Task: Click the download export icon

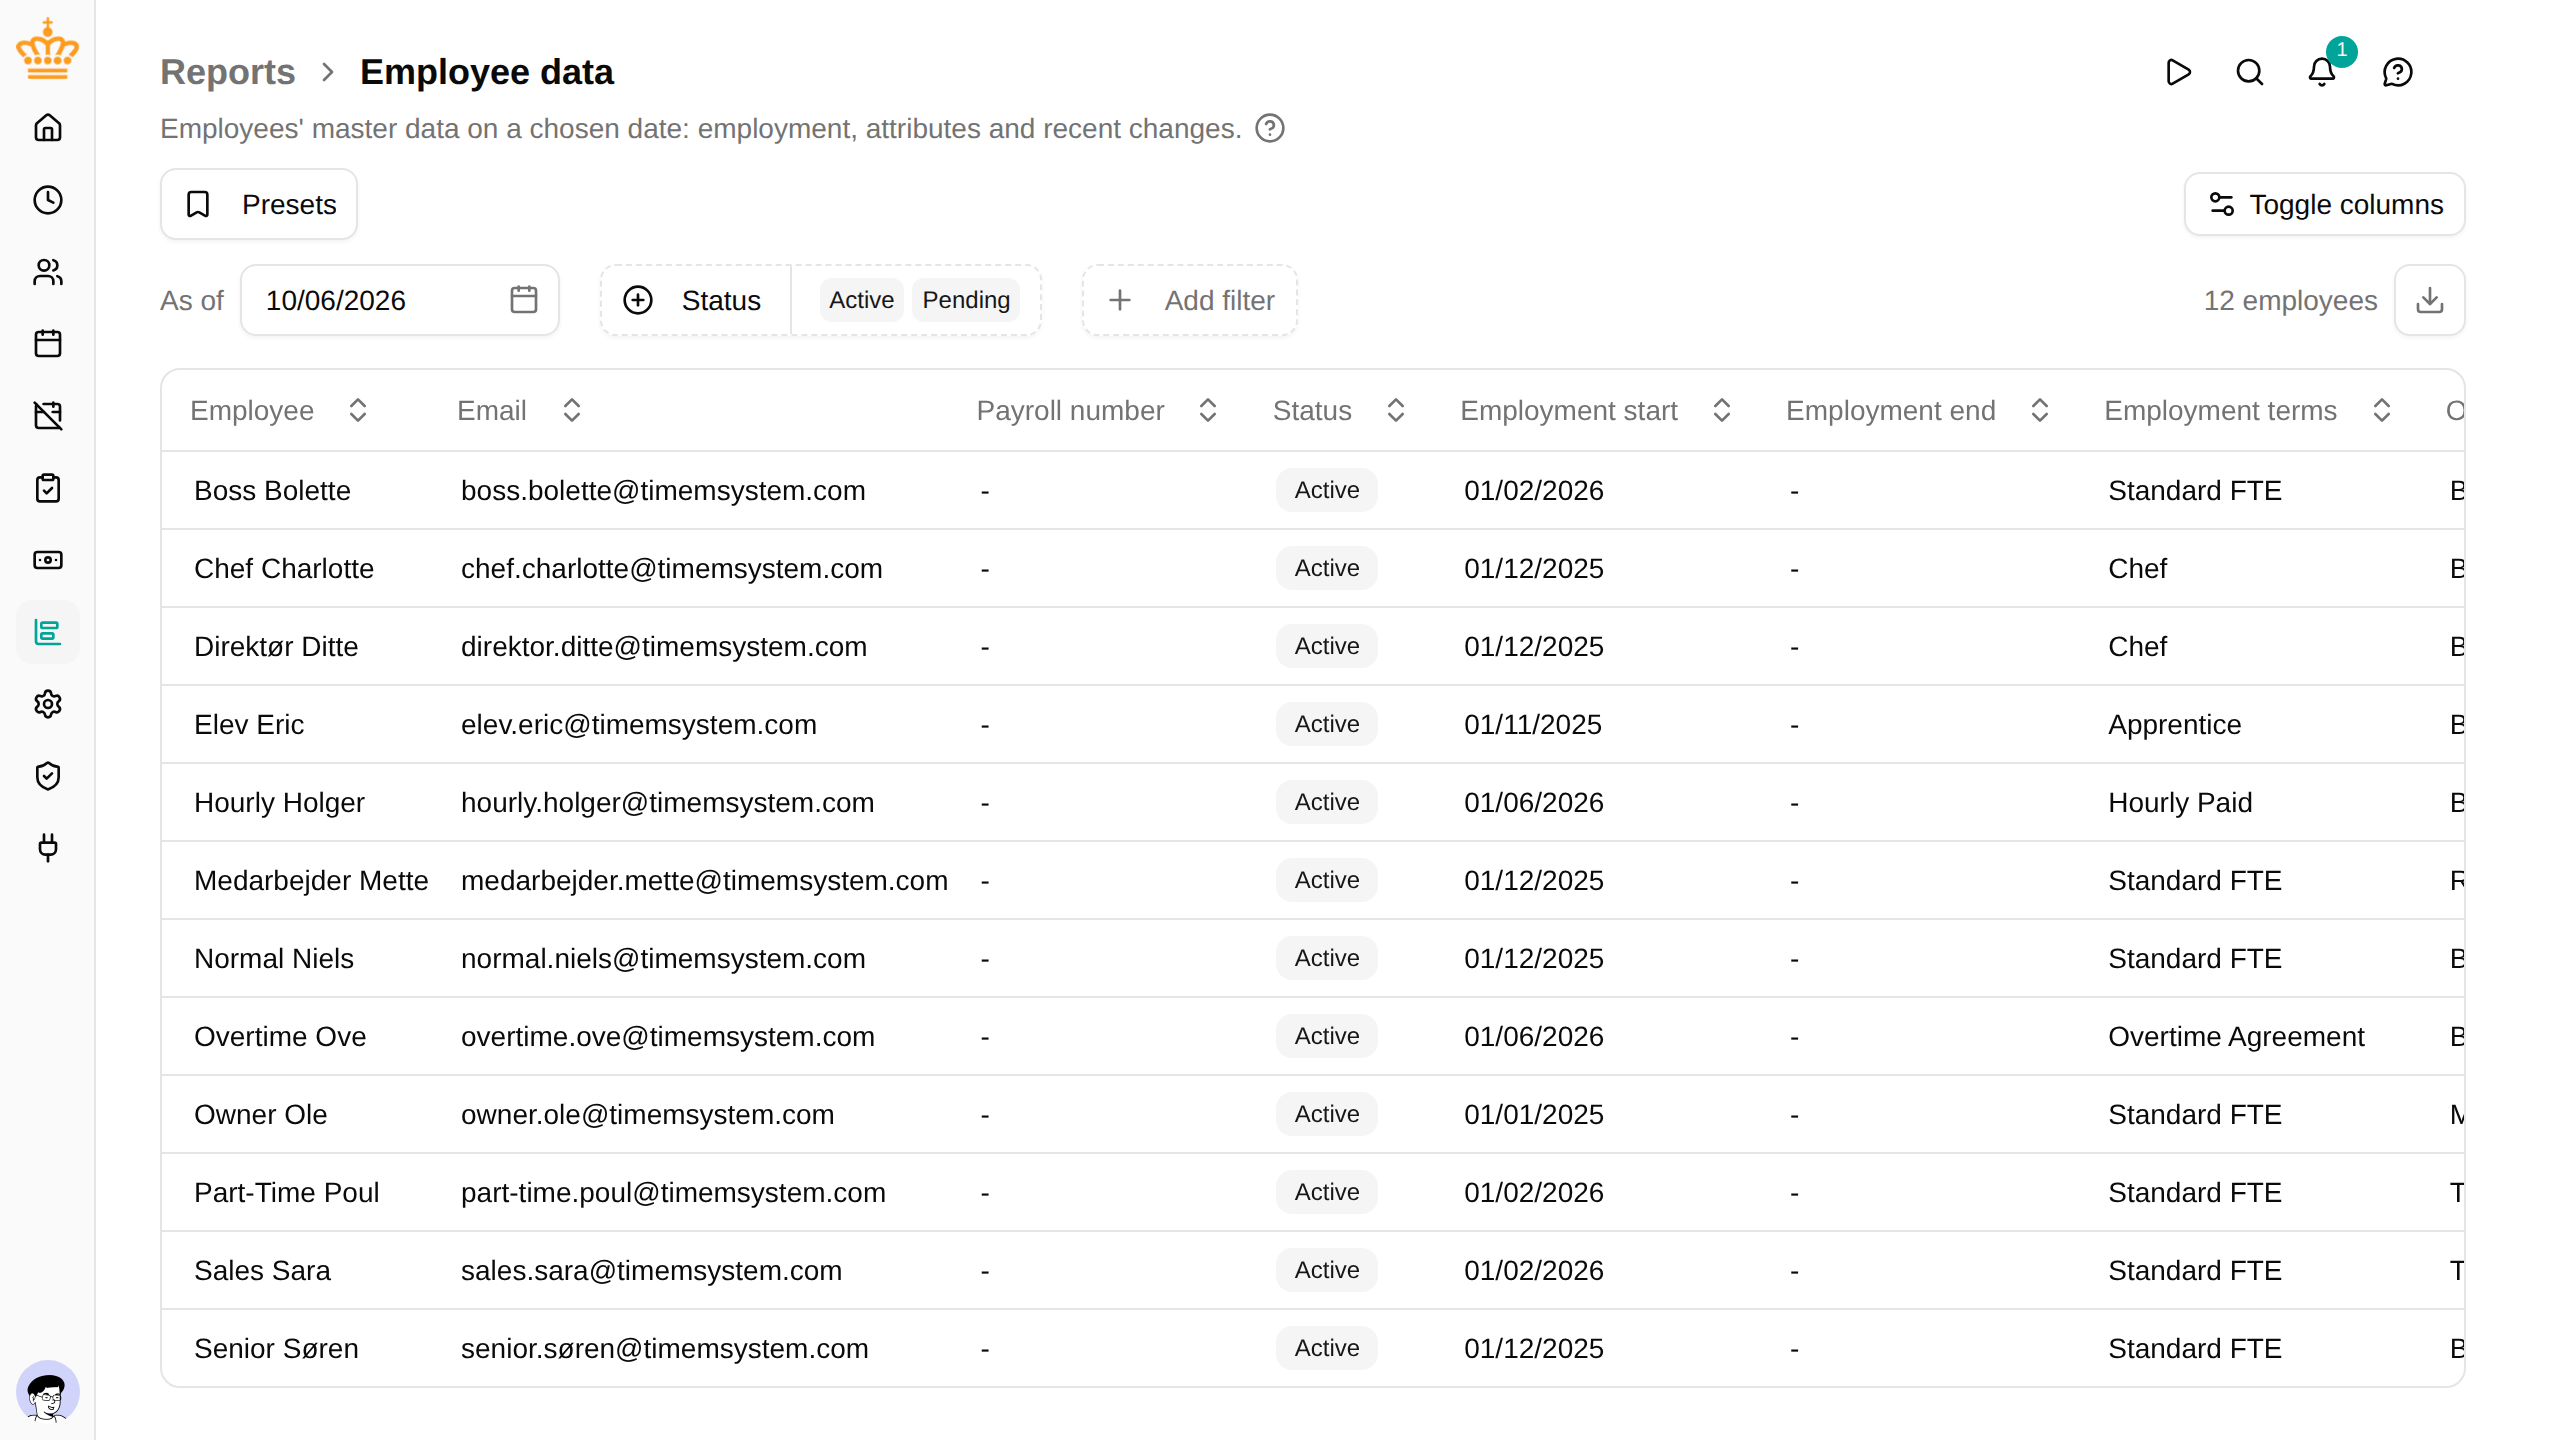Action: (2430, 300)
